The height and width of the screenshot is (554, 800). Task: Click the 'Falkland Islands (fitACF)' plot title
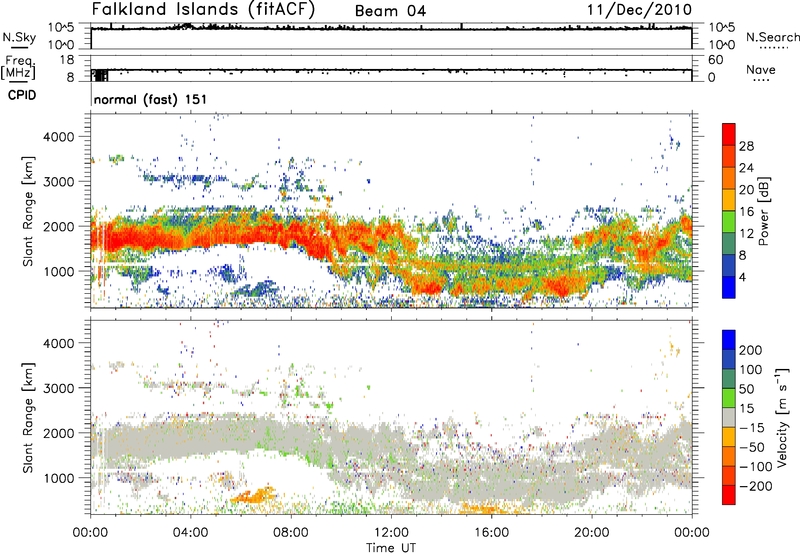(203, 10)
